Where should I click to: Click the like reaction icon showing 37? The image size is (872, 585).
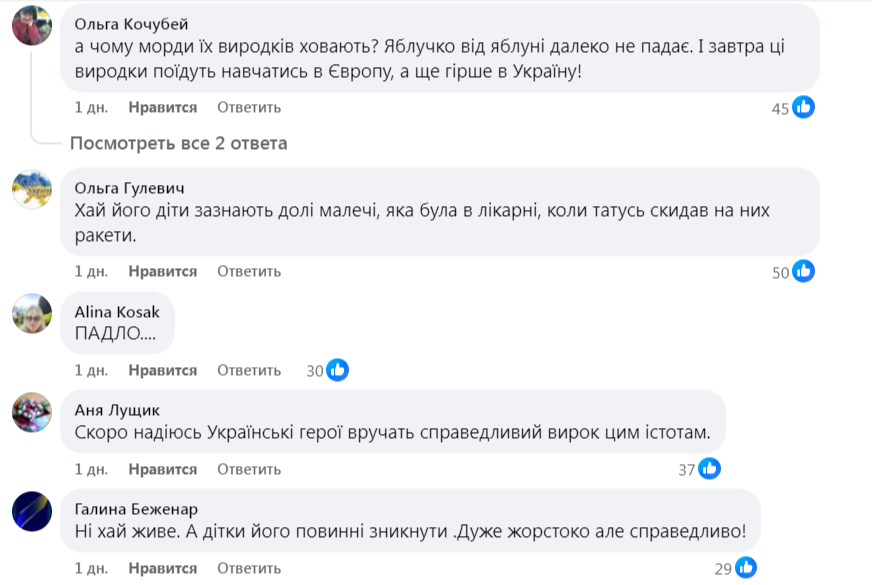point(709,468)
